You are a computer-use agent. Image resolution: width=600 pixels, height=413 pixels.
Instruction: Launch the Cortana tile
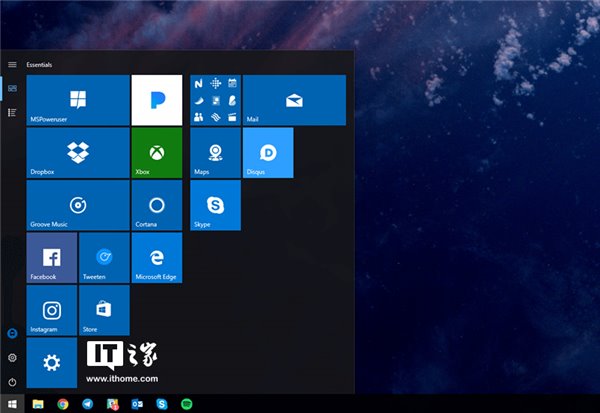[157, 205]
